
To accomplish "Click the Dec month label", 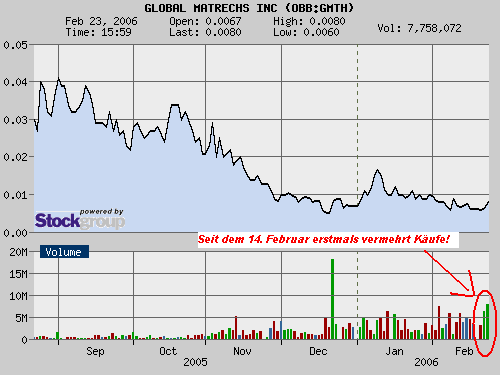I will point(318,351).
